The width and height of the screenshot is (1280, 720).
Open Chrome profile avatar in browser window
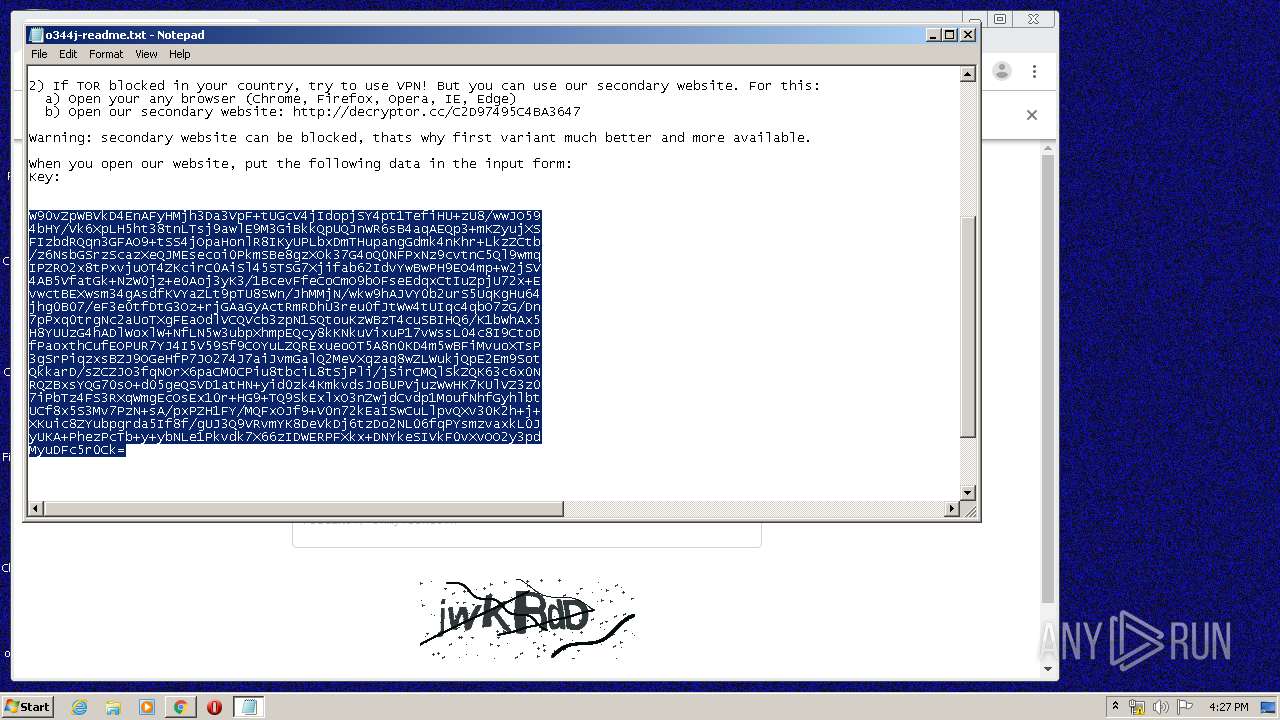click(x=1002, y=71)
